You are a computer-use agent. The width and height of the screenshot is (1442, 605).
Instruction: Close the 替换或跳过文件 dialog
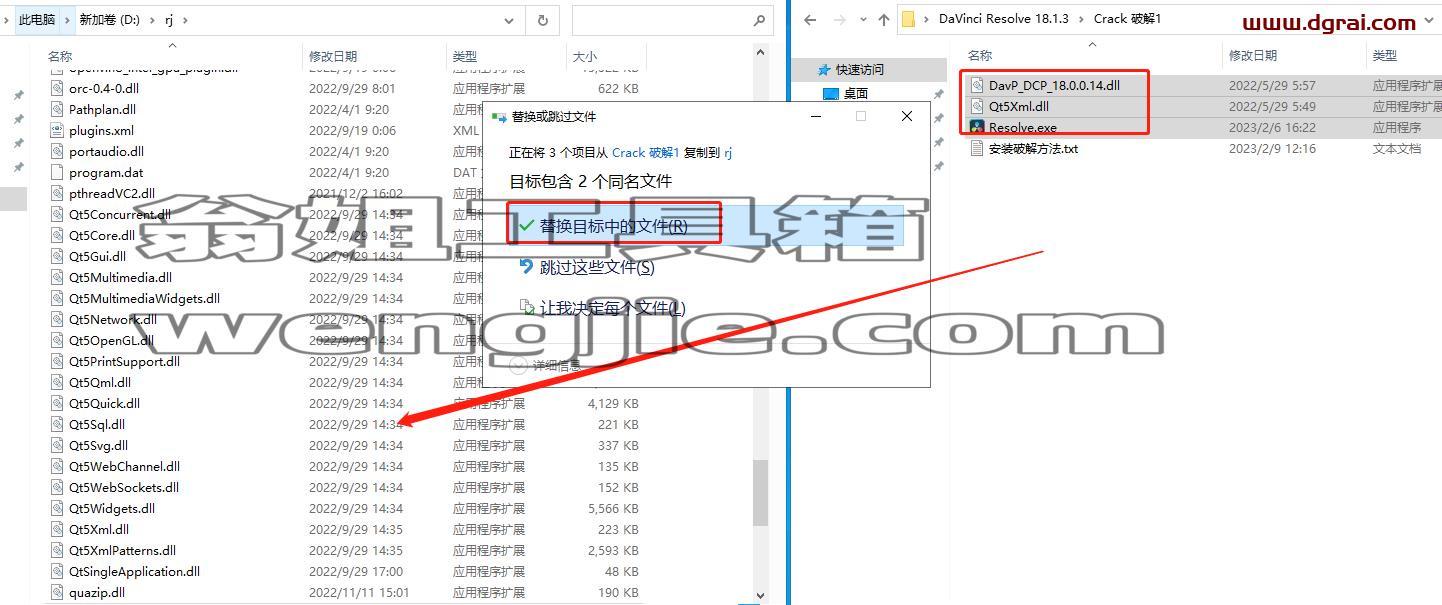907,116
